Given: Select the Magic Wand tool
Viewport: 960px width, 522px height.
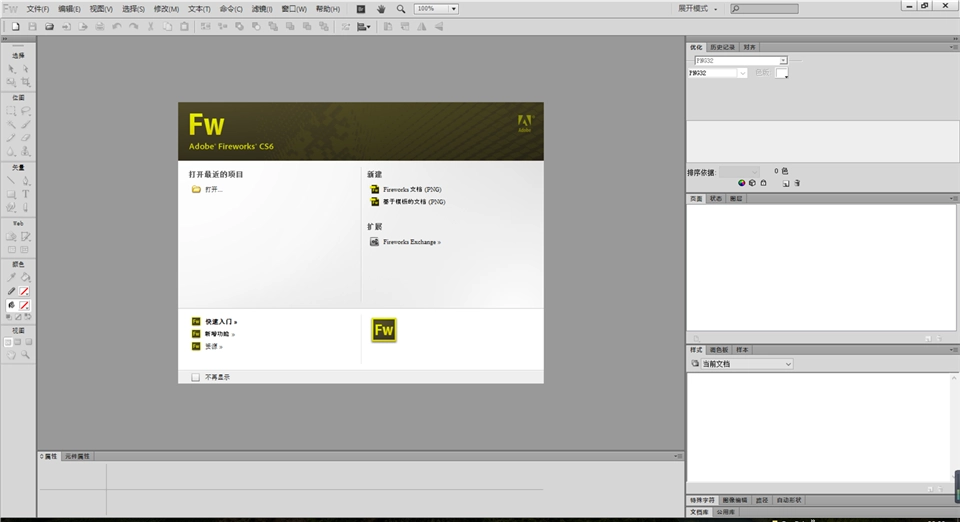Looking at the screenshot, I should [x=12, y=125].
